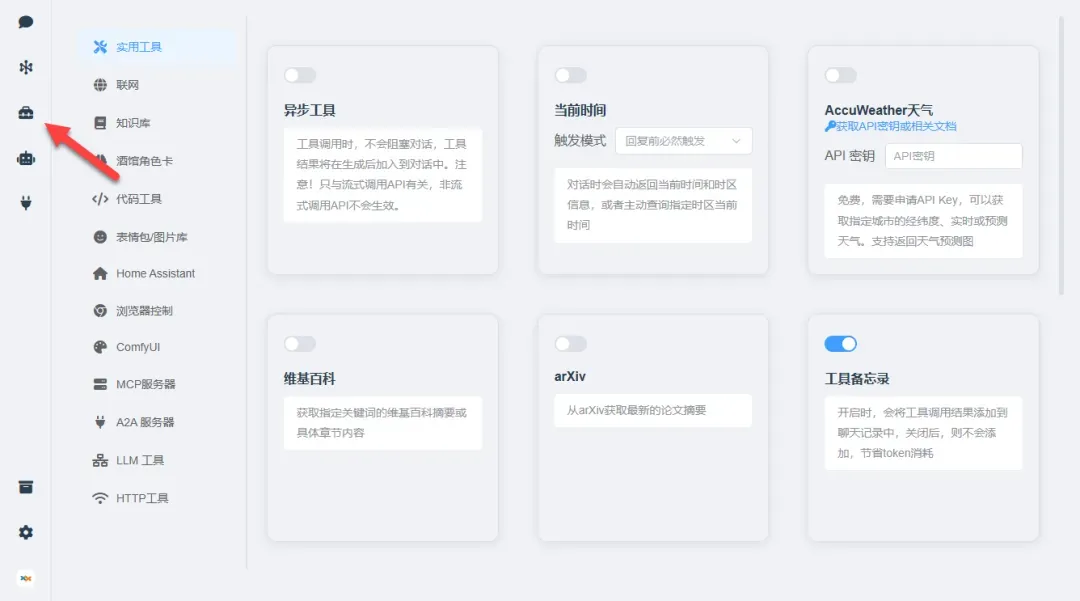Click the book icon beside 知识库
1080x601 pixels.
pyautogui.click(x=101, y=123)
